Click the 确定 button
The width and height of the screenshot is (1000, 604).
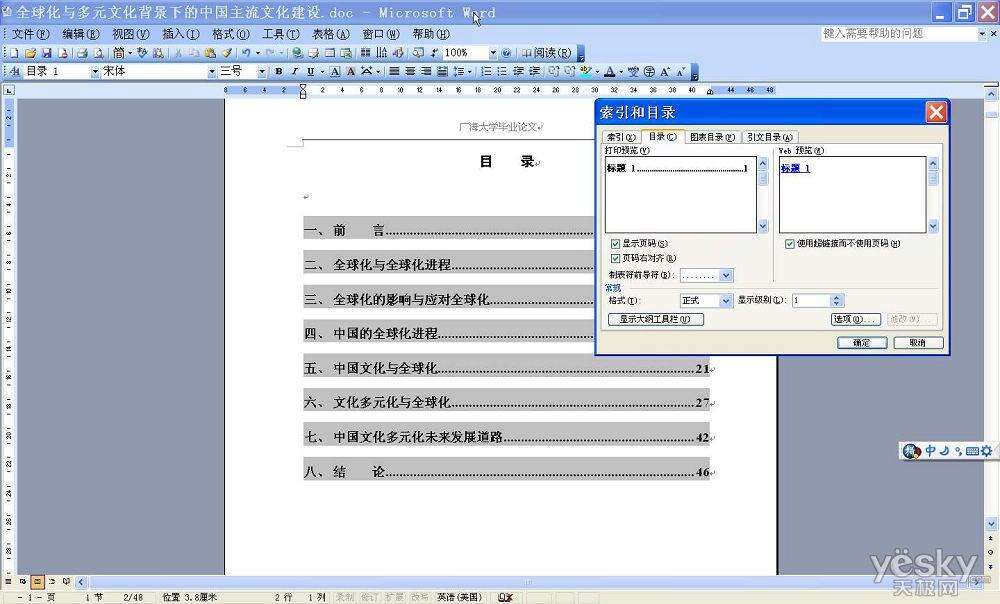[862, 343]
